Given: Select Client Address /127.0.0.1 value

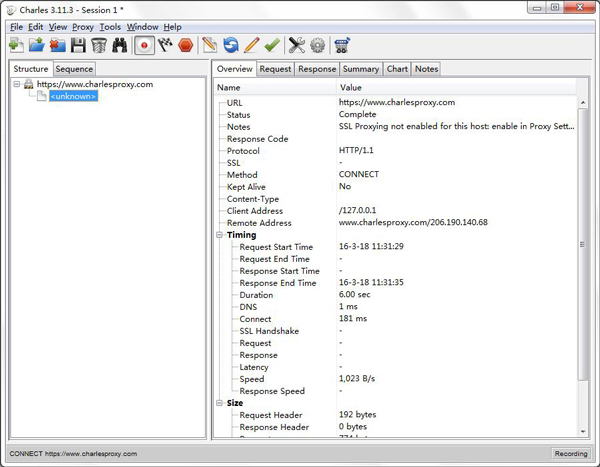Looking at the screenshot, I should pyautogui.click(x=357, y=211).
